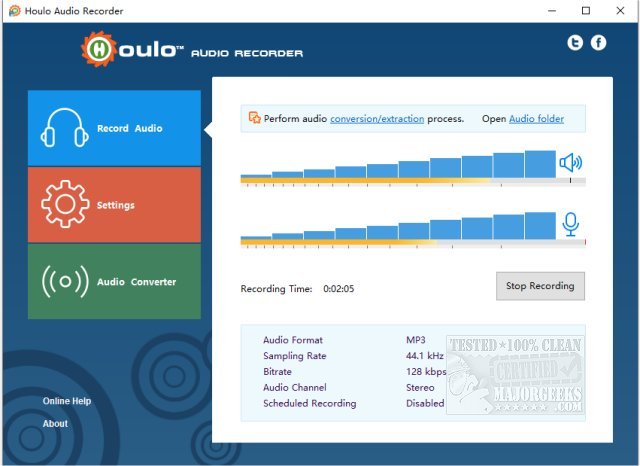
Task: Open the Settings tab
Action: click(114, 205)
